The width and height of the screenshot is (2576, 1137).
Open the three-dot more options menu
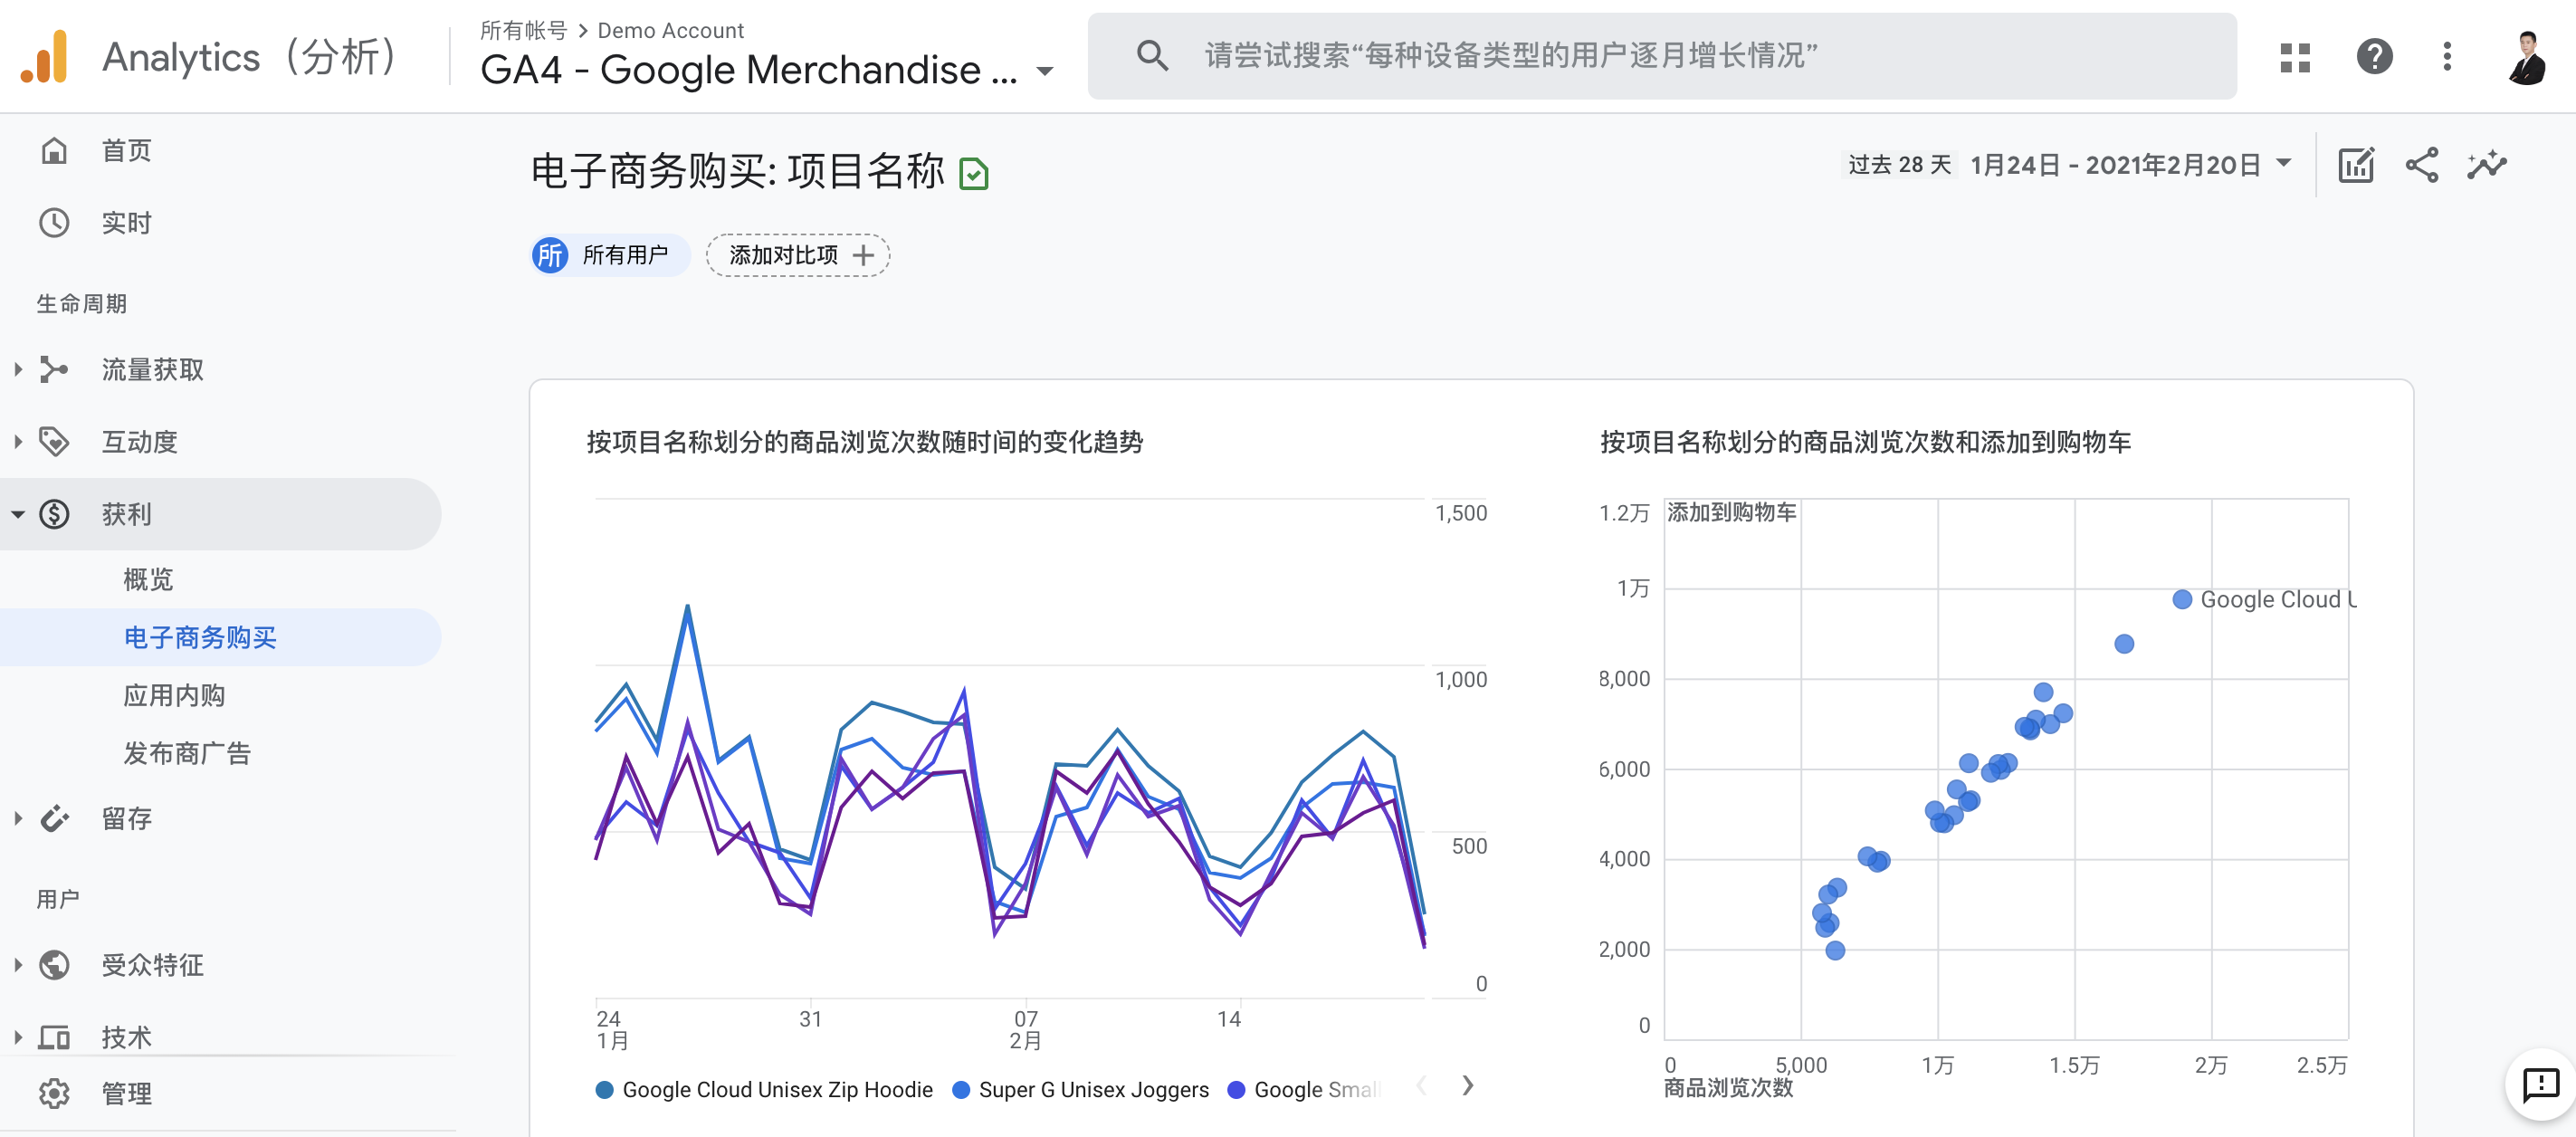pyautogui.click(x=2447, y=57)
